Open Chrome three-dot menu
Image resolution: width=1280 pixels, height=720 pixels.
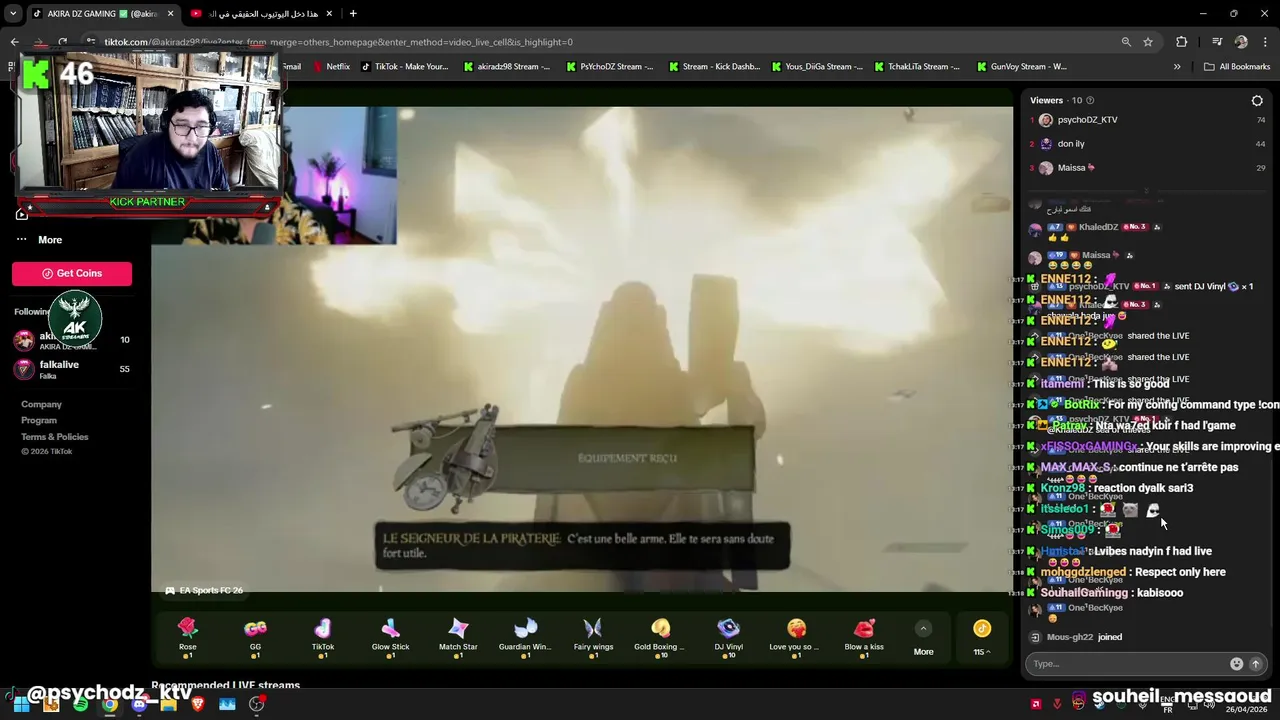(1264, 42)
